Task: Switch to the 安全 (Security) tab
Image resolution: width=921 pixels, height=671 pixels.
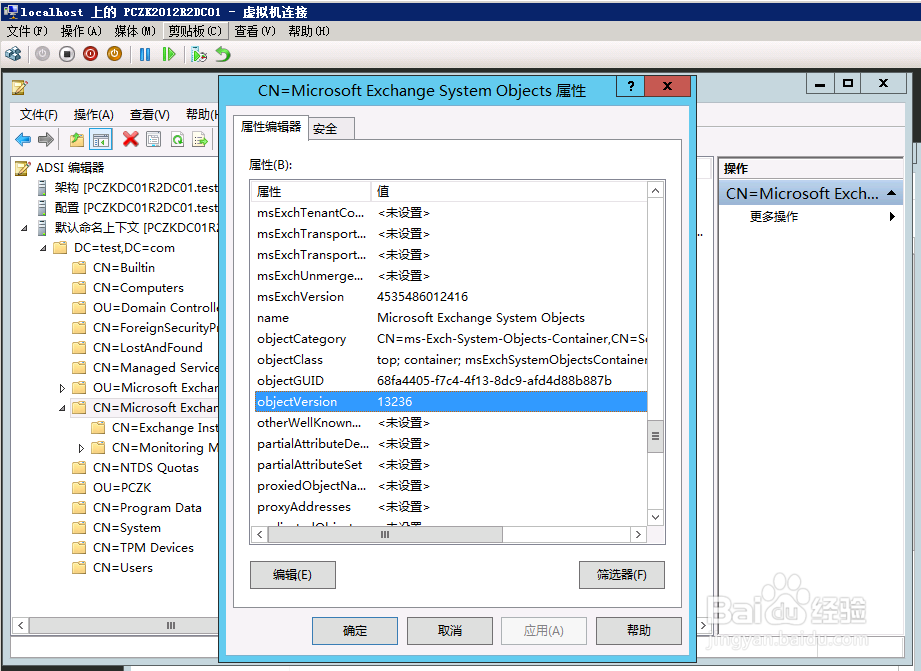Action: click(331, 129)
